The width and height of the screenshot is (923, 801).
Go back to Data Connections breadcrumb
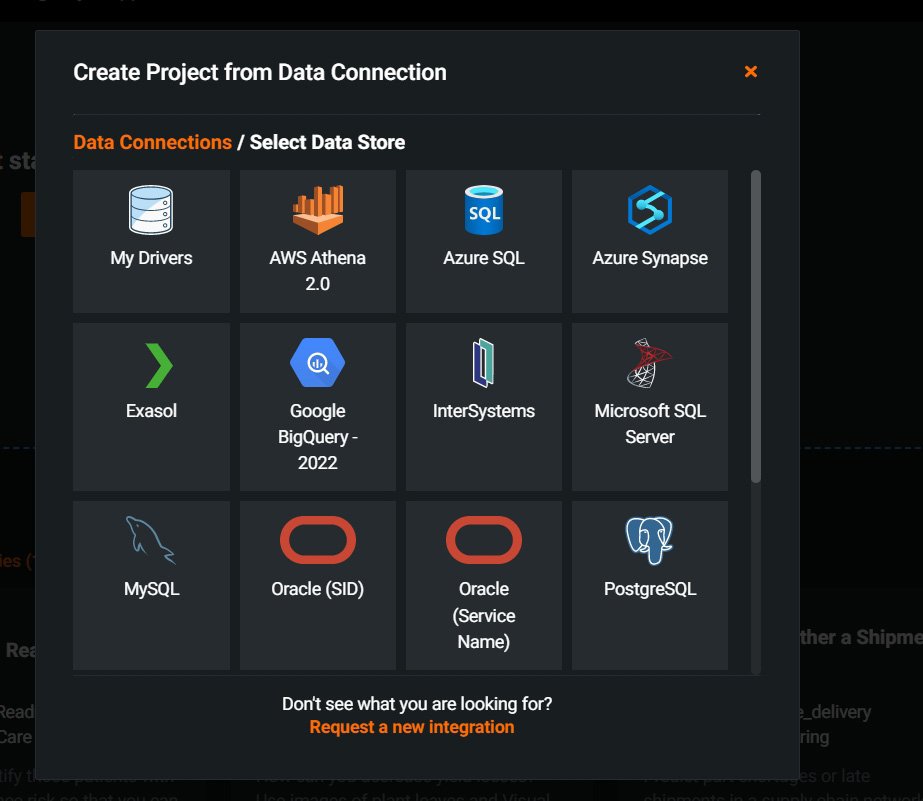click(152, 142)
